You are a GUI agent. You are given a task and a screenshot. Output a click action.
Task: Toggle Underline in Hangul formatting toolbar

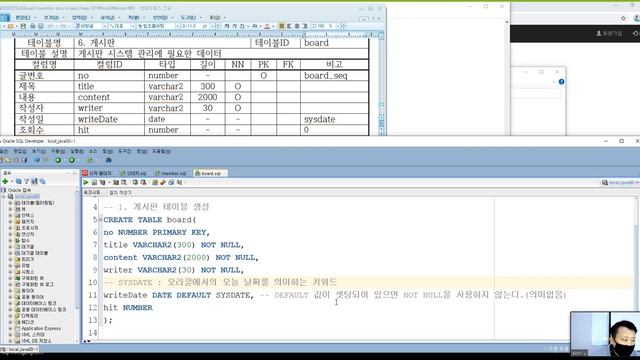[x=242, y=26]
